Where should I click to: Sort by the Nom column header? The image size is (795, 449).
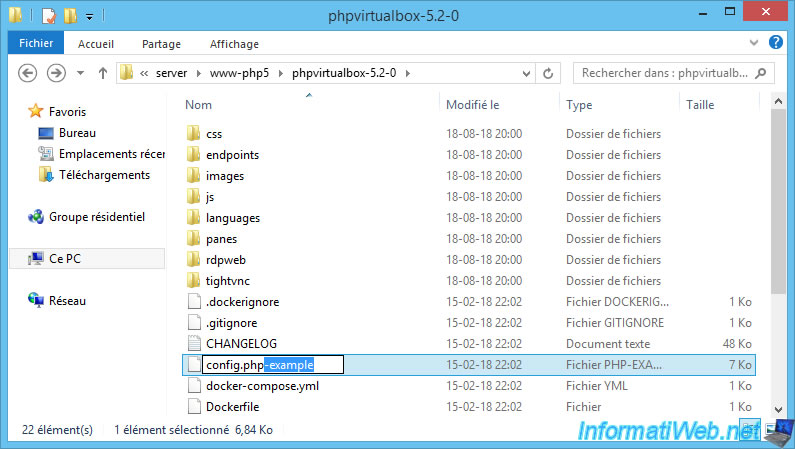(x=198, y=105)
